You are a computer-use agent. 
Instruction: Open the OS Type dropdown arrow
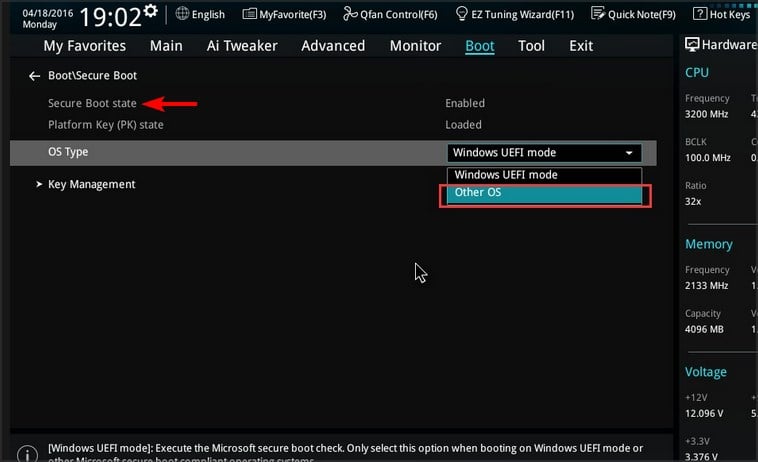(629, 153)
